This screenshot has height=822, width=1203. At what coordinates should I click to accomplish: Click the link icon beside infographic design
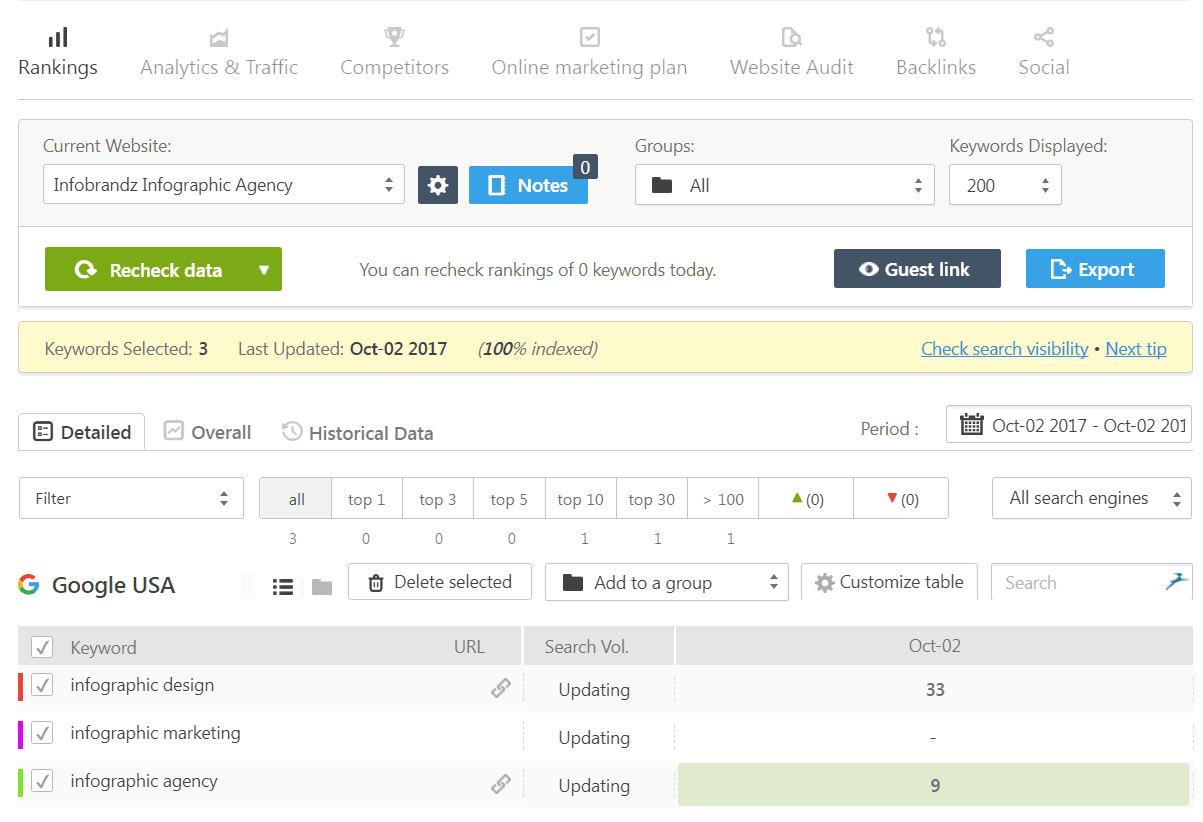point(501,687)
